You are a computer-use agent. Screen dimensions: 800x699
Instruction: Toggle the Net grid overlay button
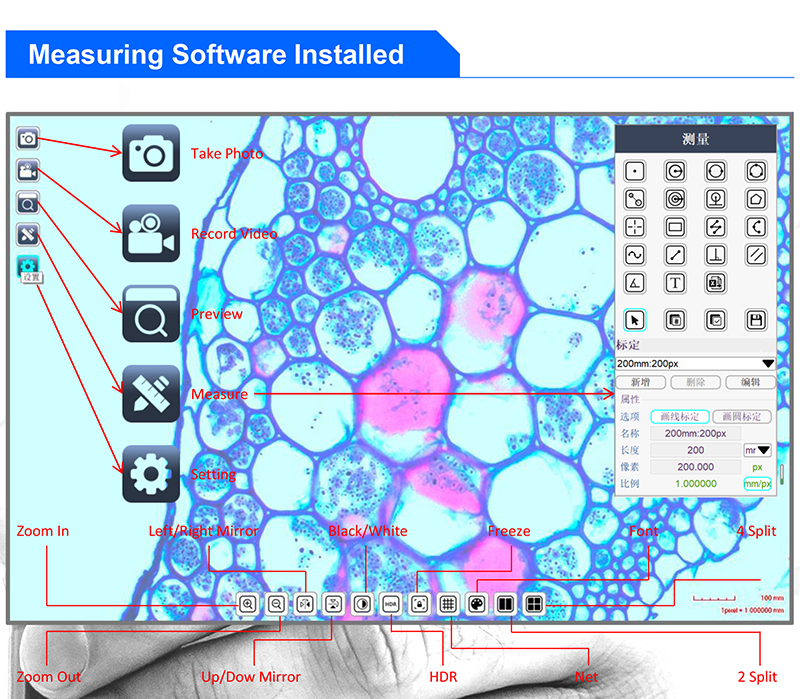(x=449, y=604)
